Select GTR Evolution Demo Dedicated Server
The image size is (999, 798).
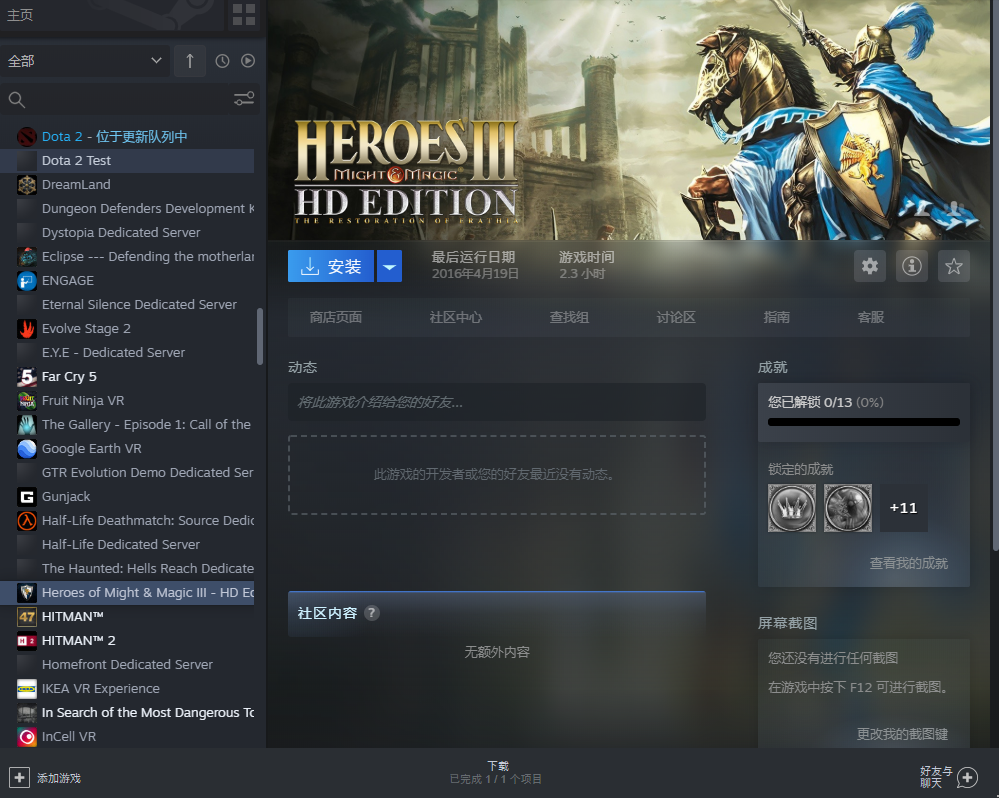tap(127, 473)
